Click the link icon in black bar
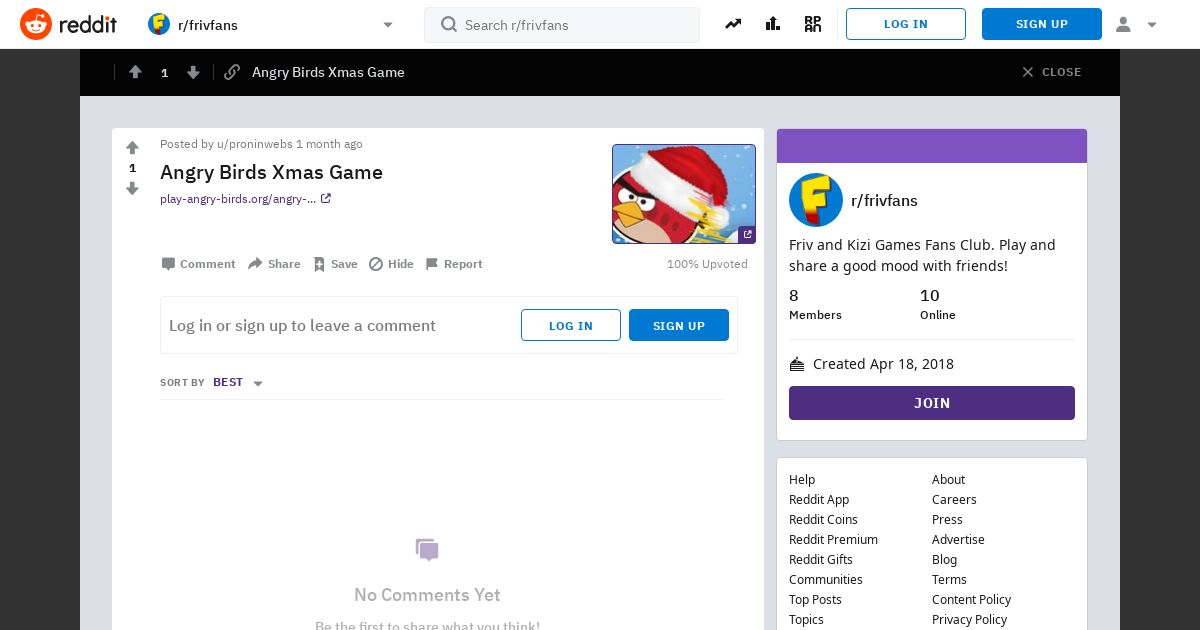Image resolution: width=1200 pixels, height=630 pixels. coord(232,72)
